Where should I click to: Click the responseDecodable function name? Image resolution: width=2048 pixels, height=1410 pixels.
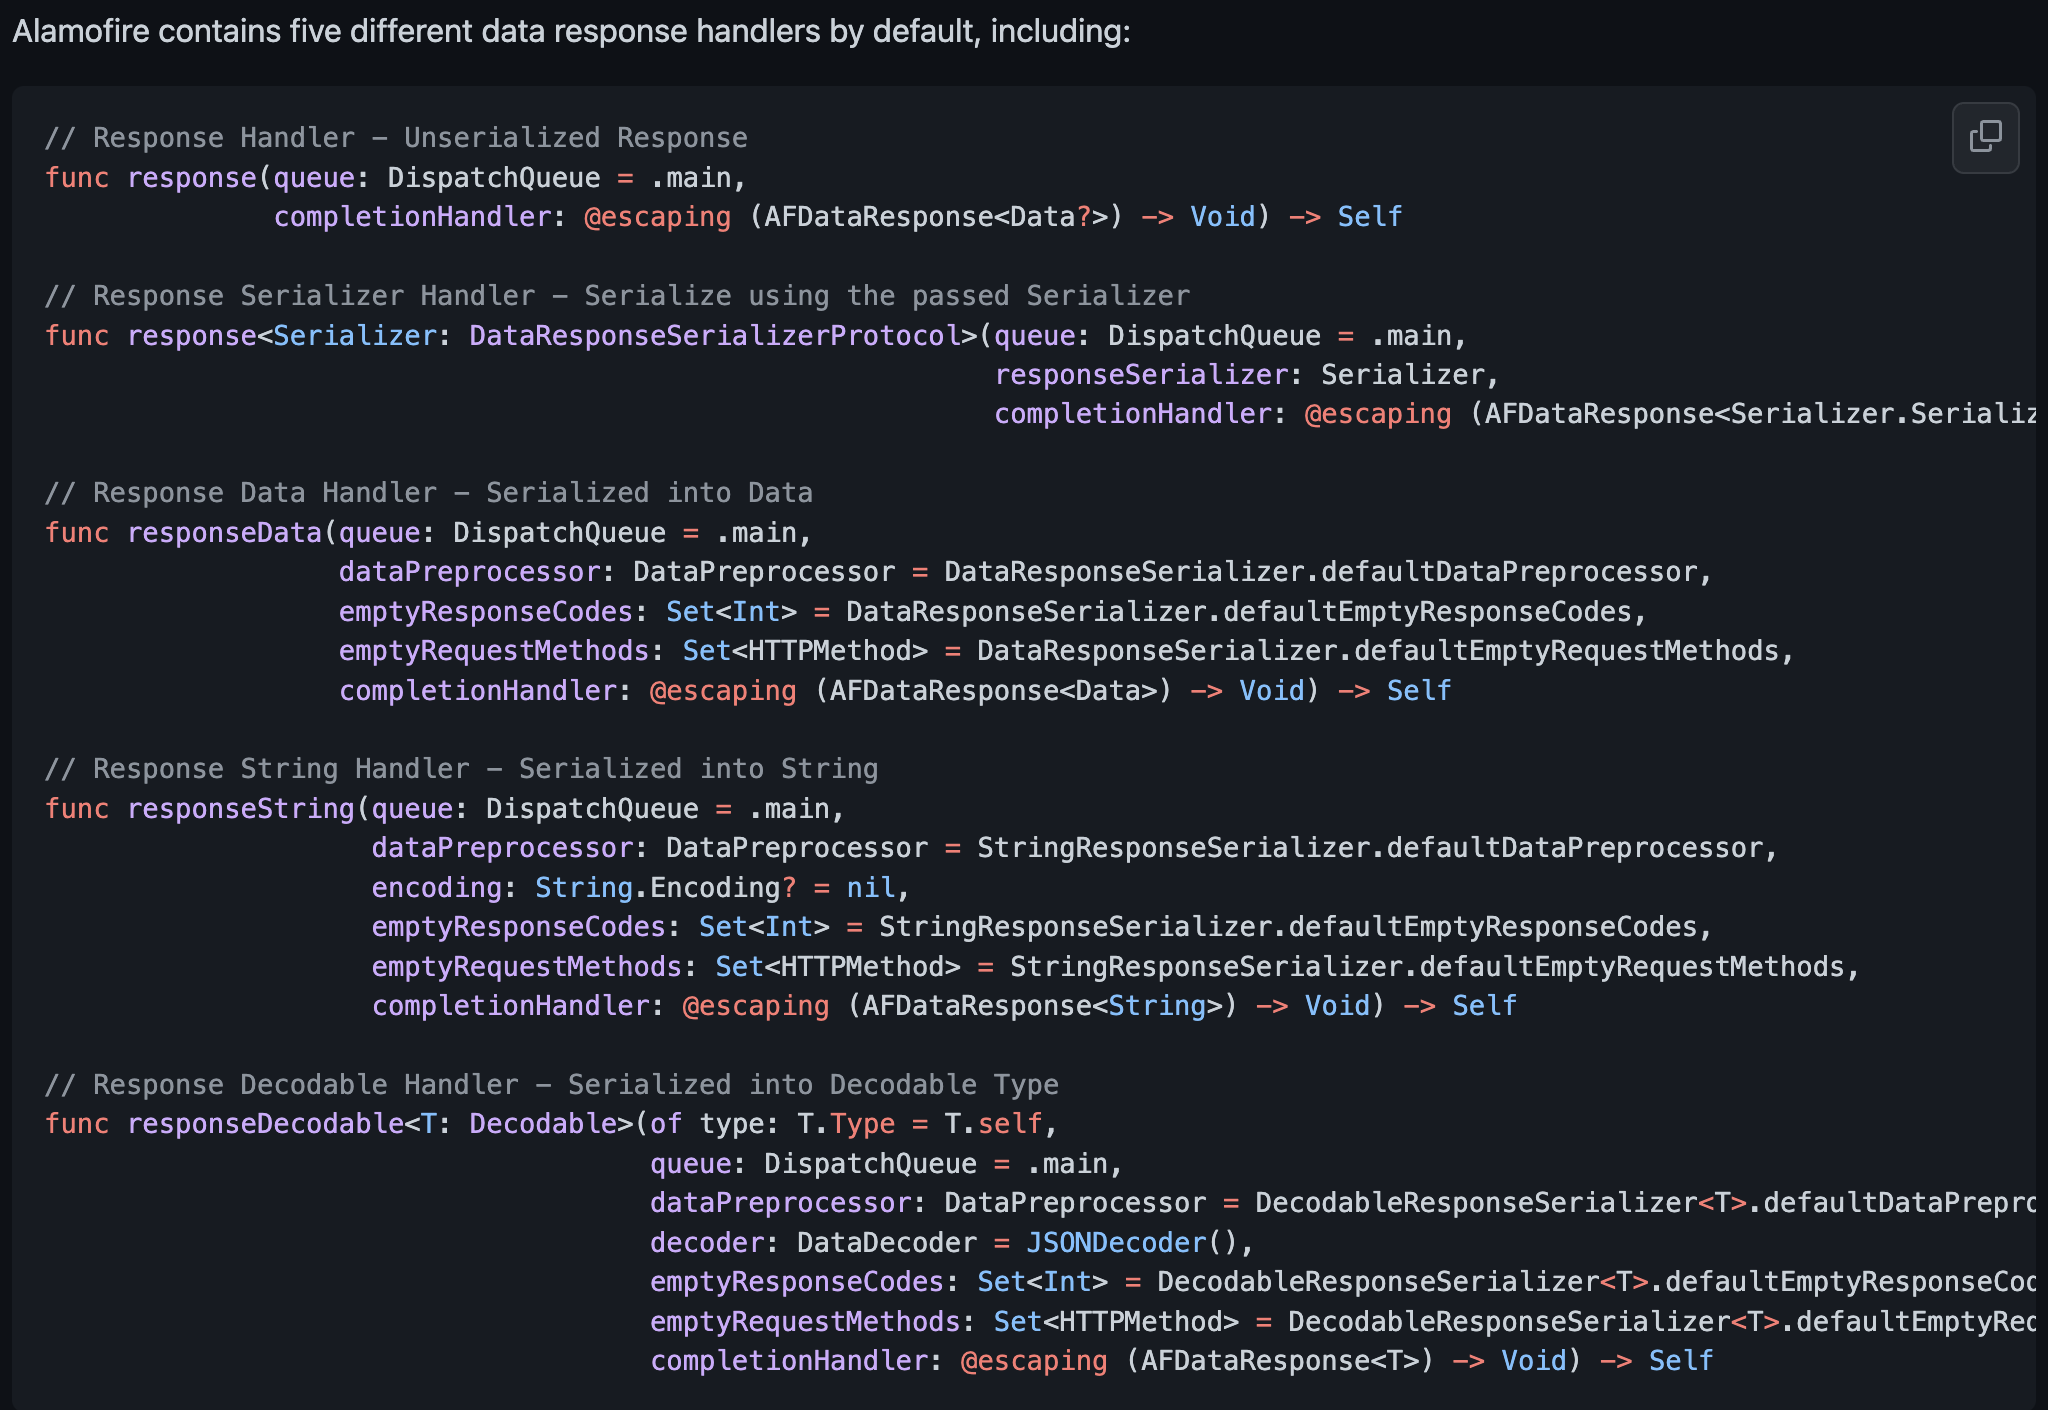click(265, 1124)
